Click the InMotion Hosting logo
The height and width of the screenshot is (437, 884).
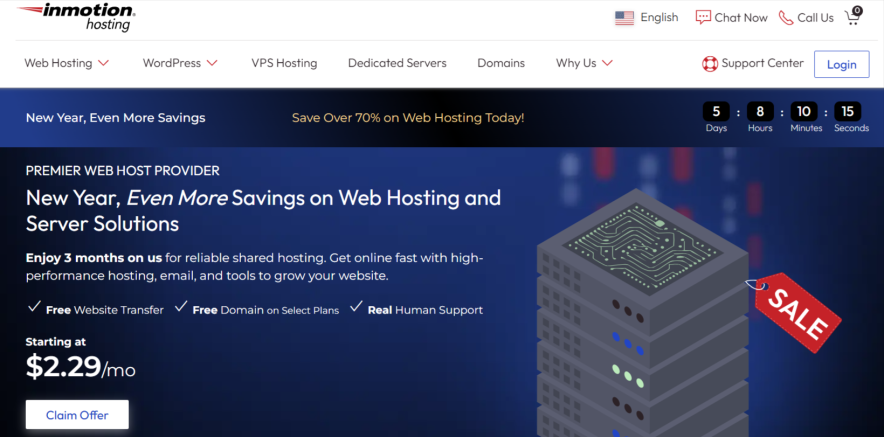pos(76,17)
